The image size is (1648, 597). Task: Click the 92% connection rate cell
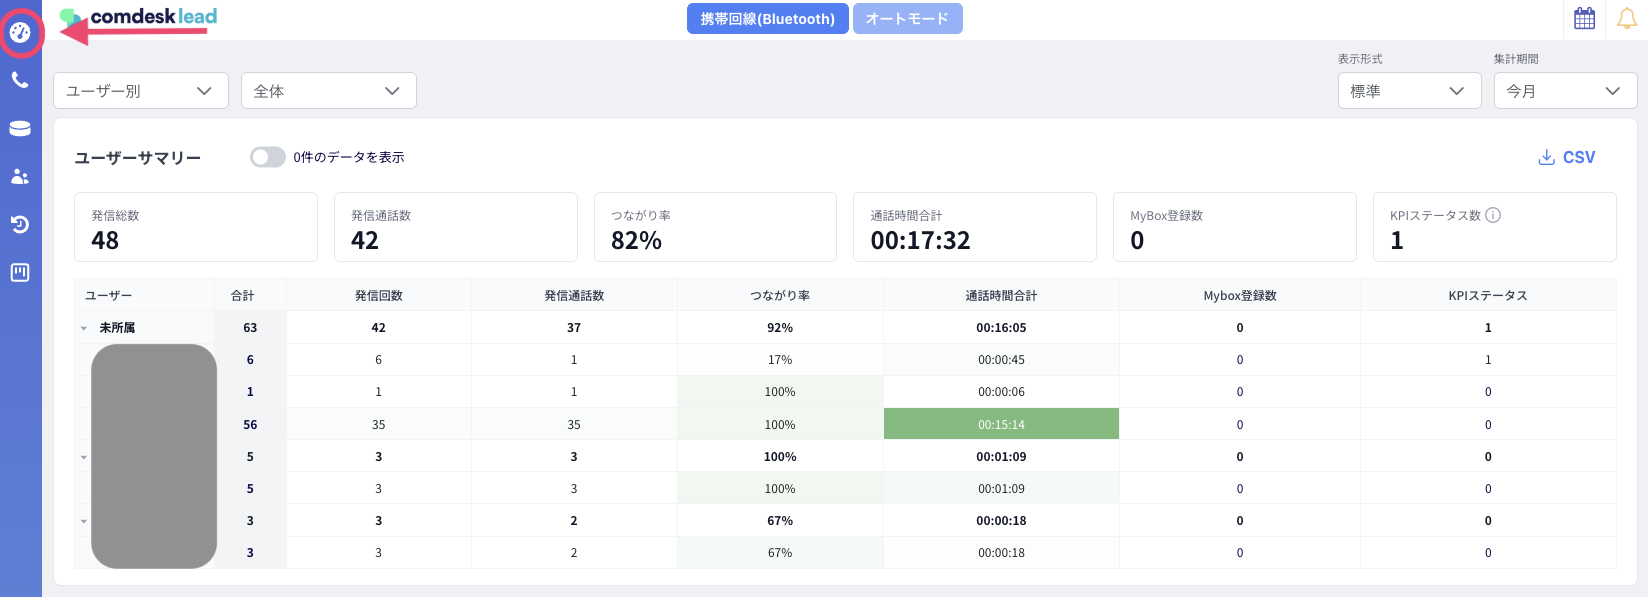click(x=780, y=328)
